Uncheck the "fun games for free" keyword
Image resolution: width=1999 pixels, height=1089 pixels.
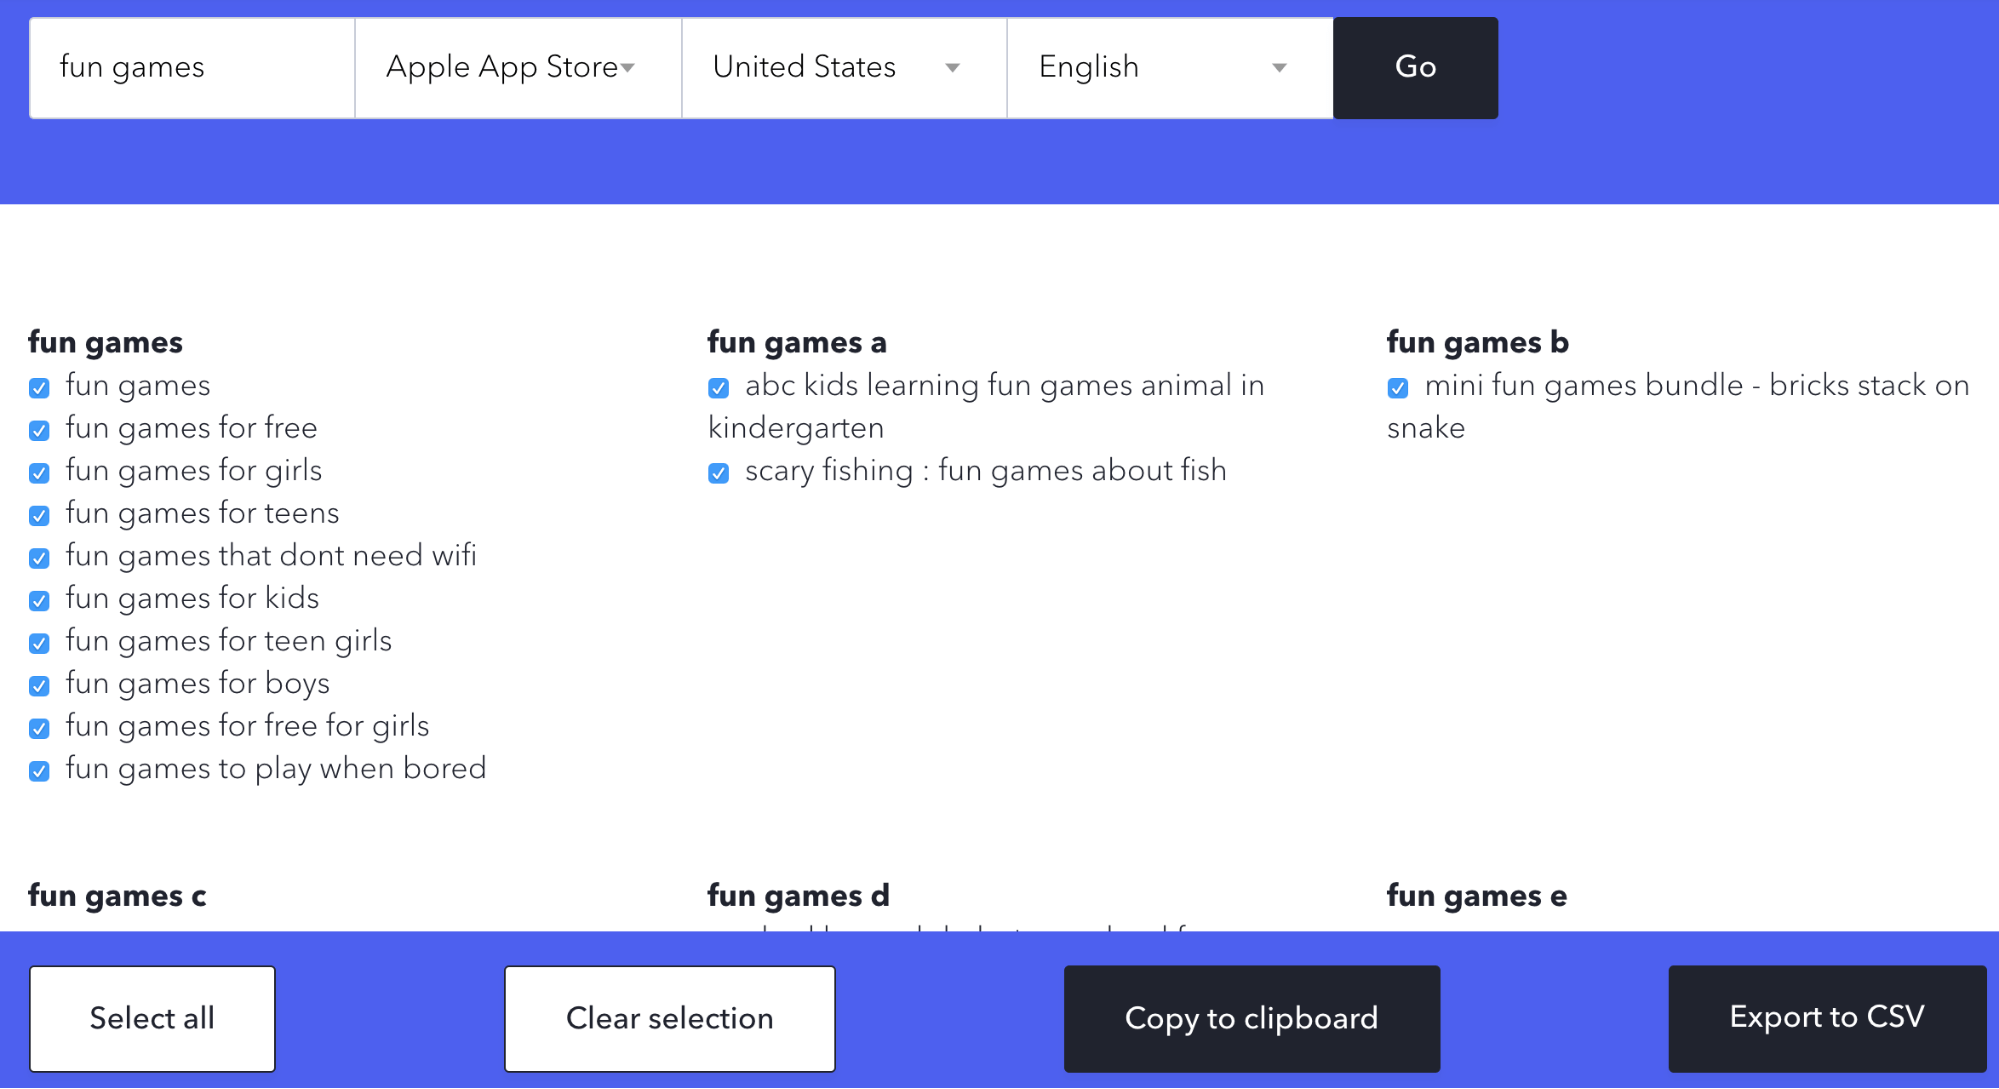point(39,430)
